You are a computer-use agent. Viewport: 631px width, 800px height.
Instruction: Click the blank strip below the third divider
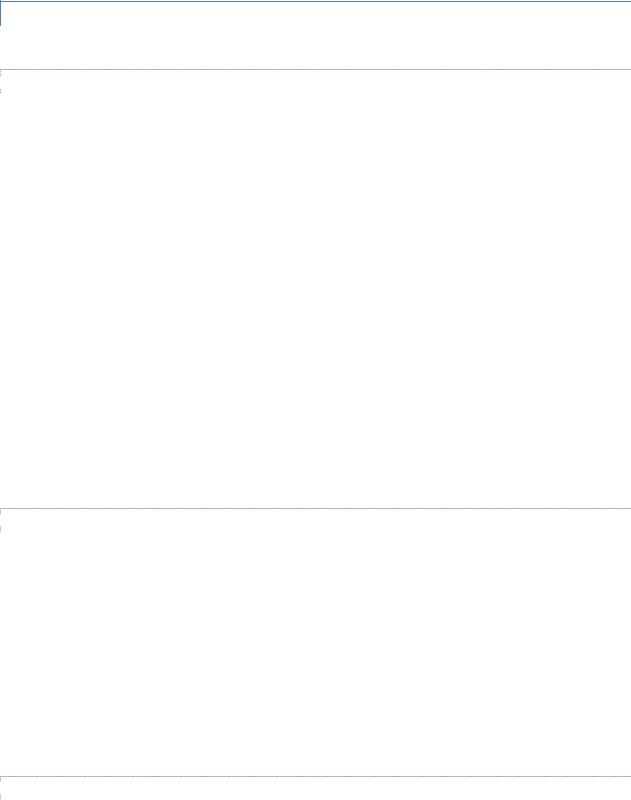pos(315,790)
